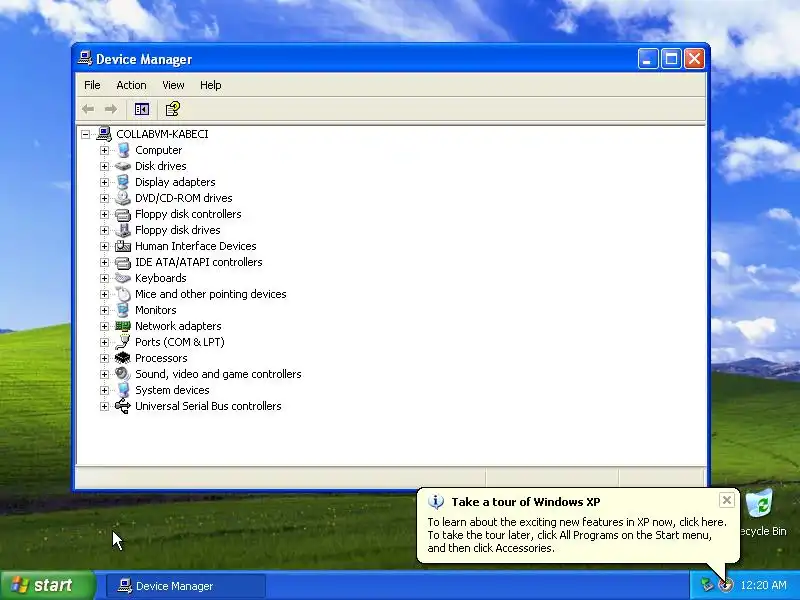Click the Sound, video and game controllers icon
Image resolution: width=800 pixels, height=600 pixels.
click(x=123, y=374)
